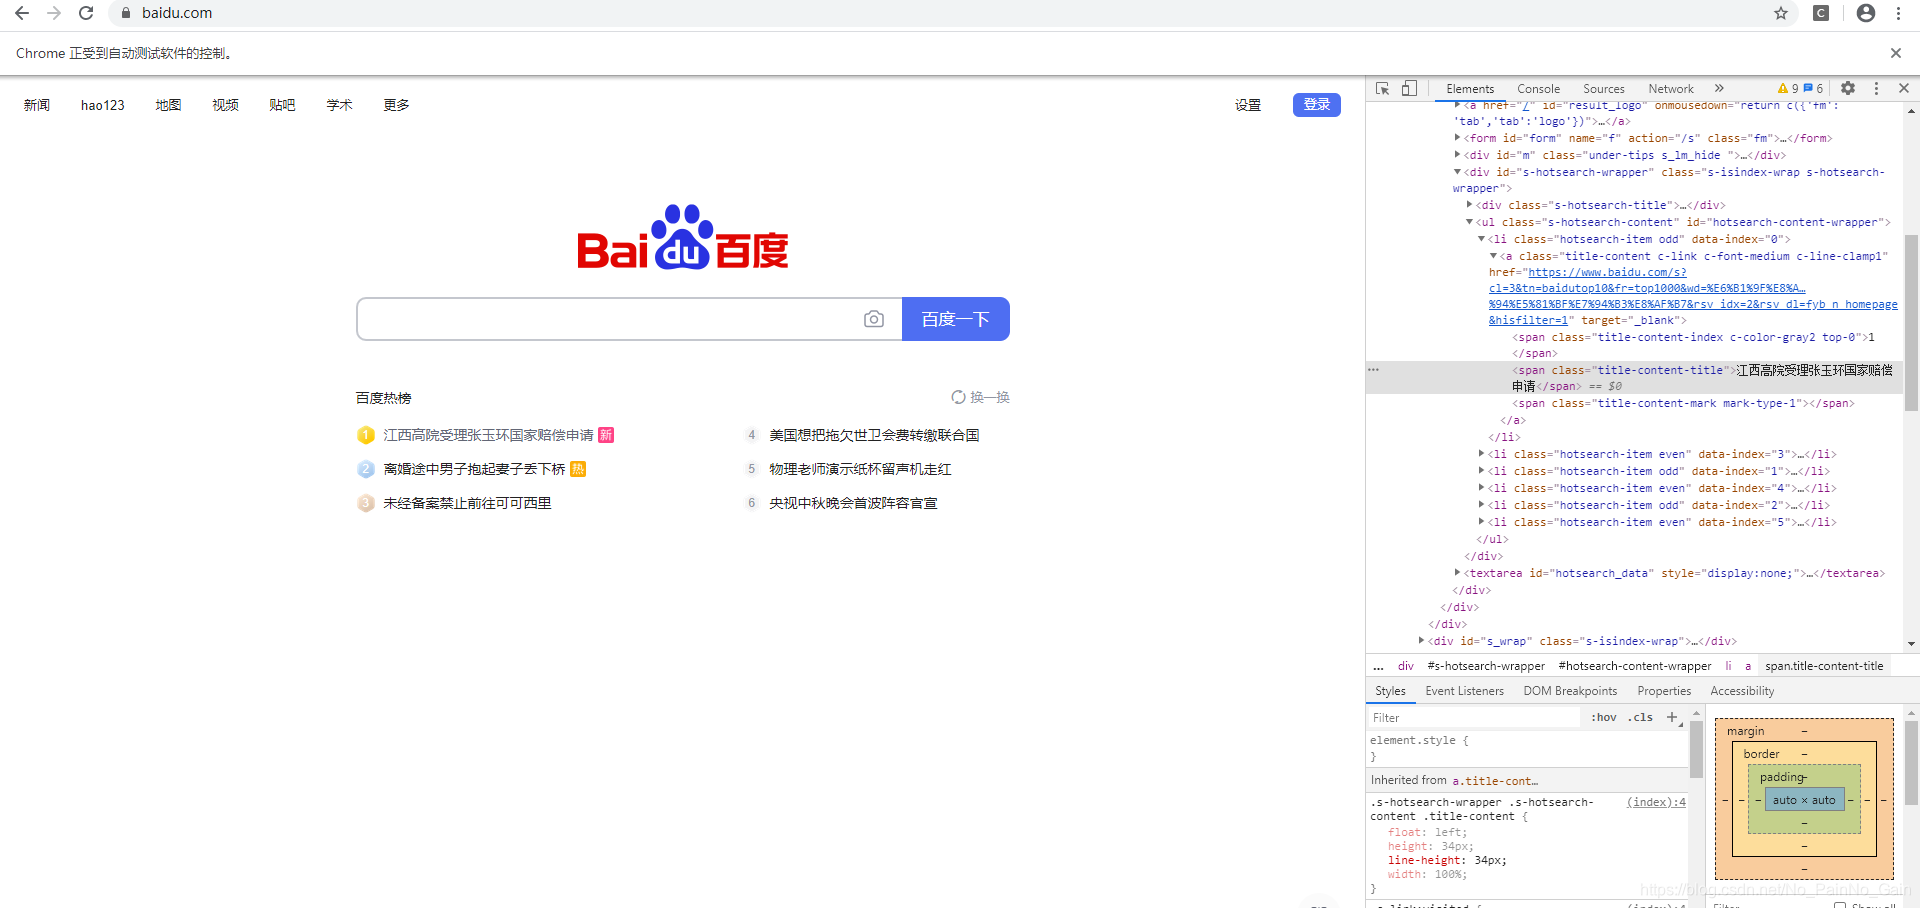Expand the s-hotsearch-title div node
Image resolution: width=1920 pixels, height=908 pixels.
pos(1470,205)
